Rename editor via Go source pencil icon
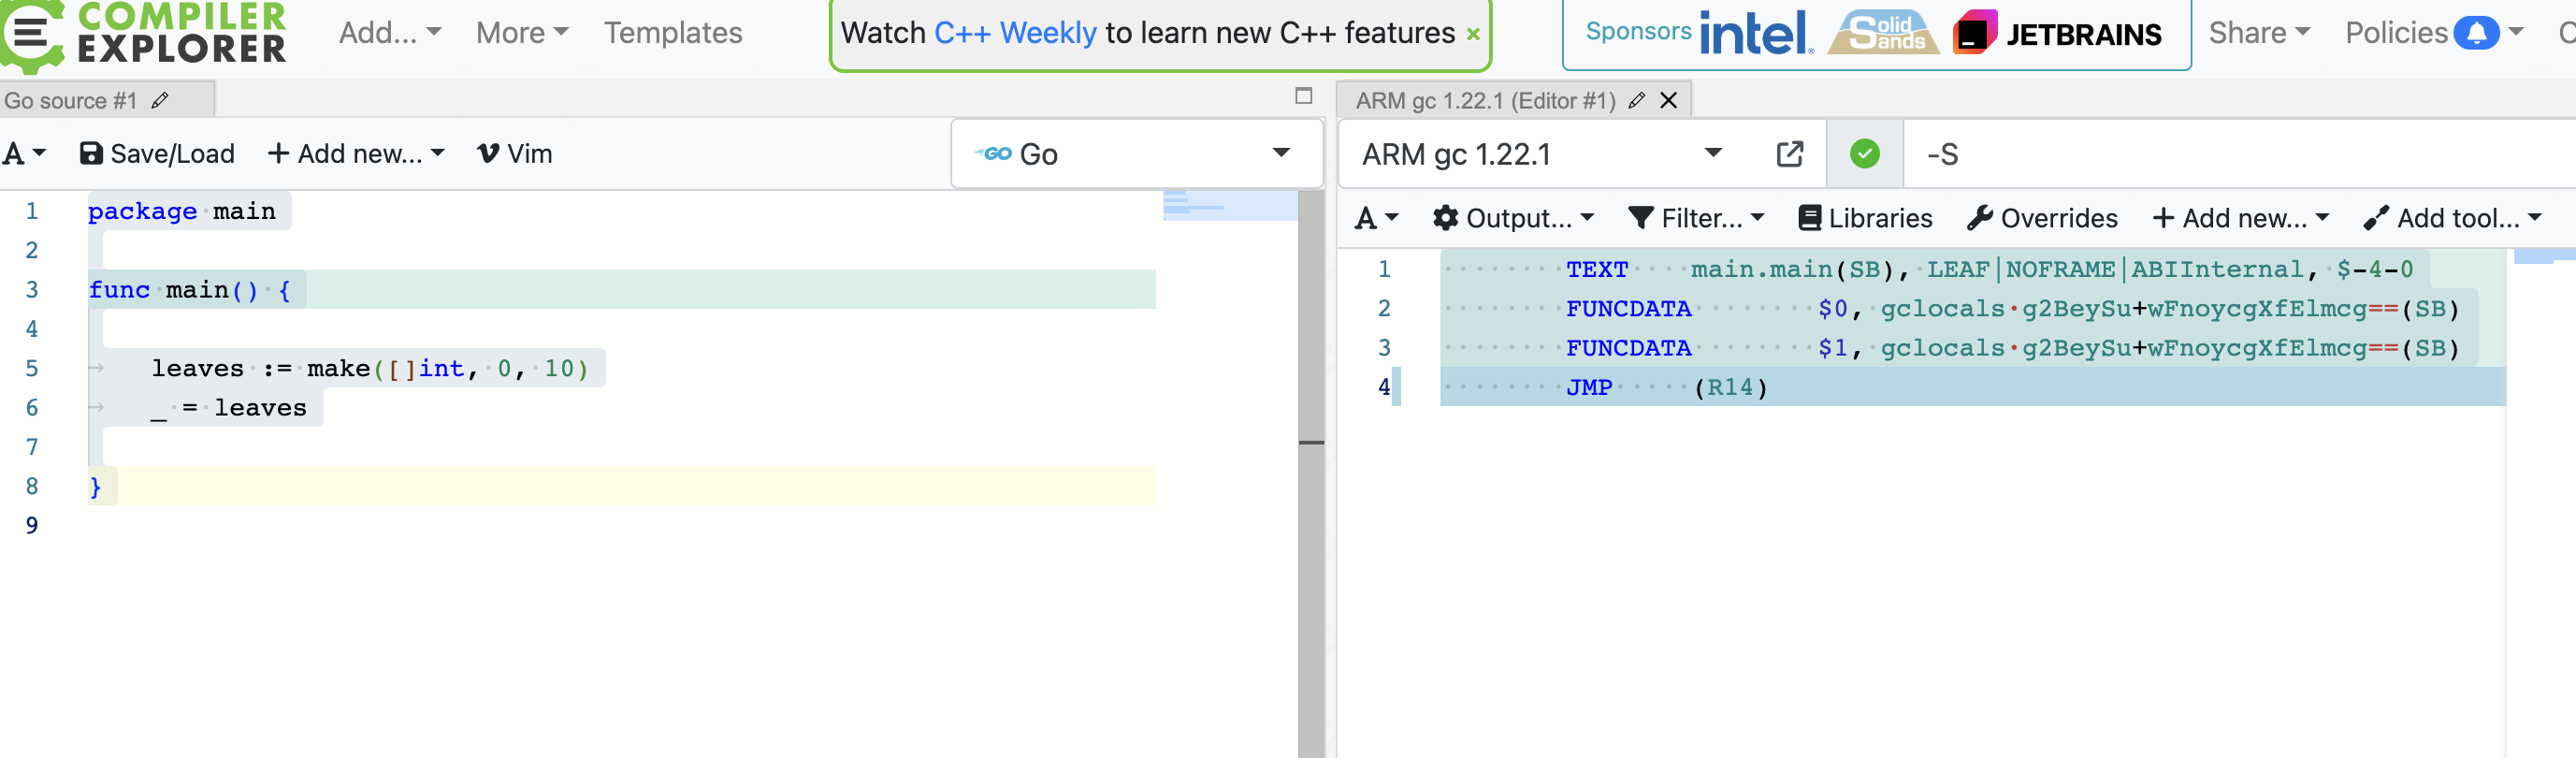Screen dimensions: 2576x758 [160, 101]
